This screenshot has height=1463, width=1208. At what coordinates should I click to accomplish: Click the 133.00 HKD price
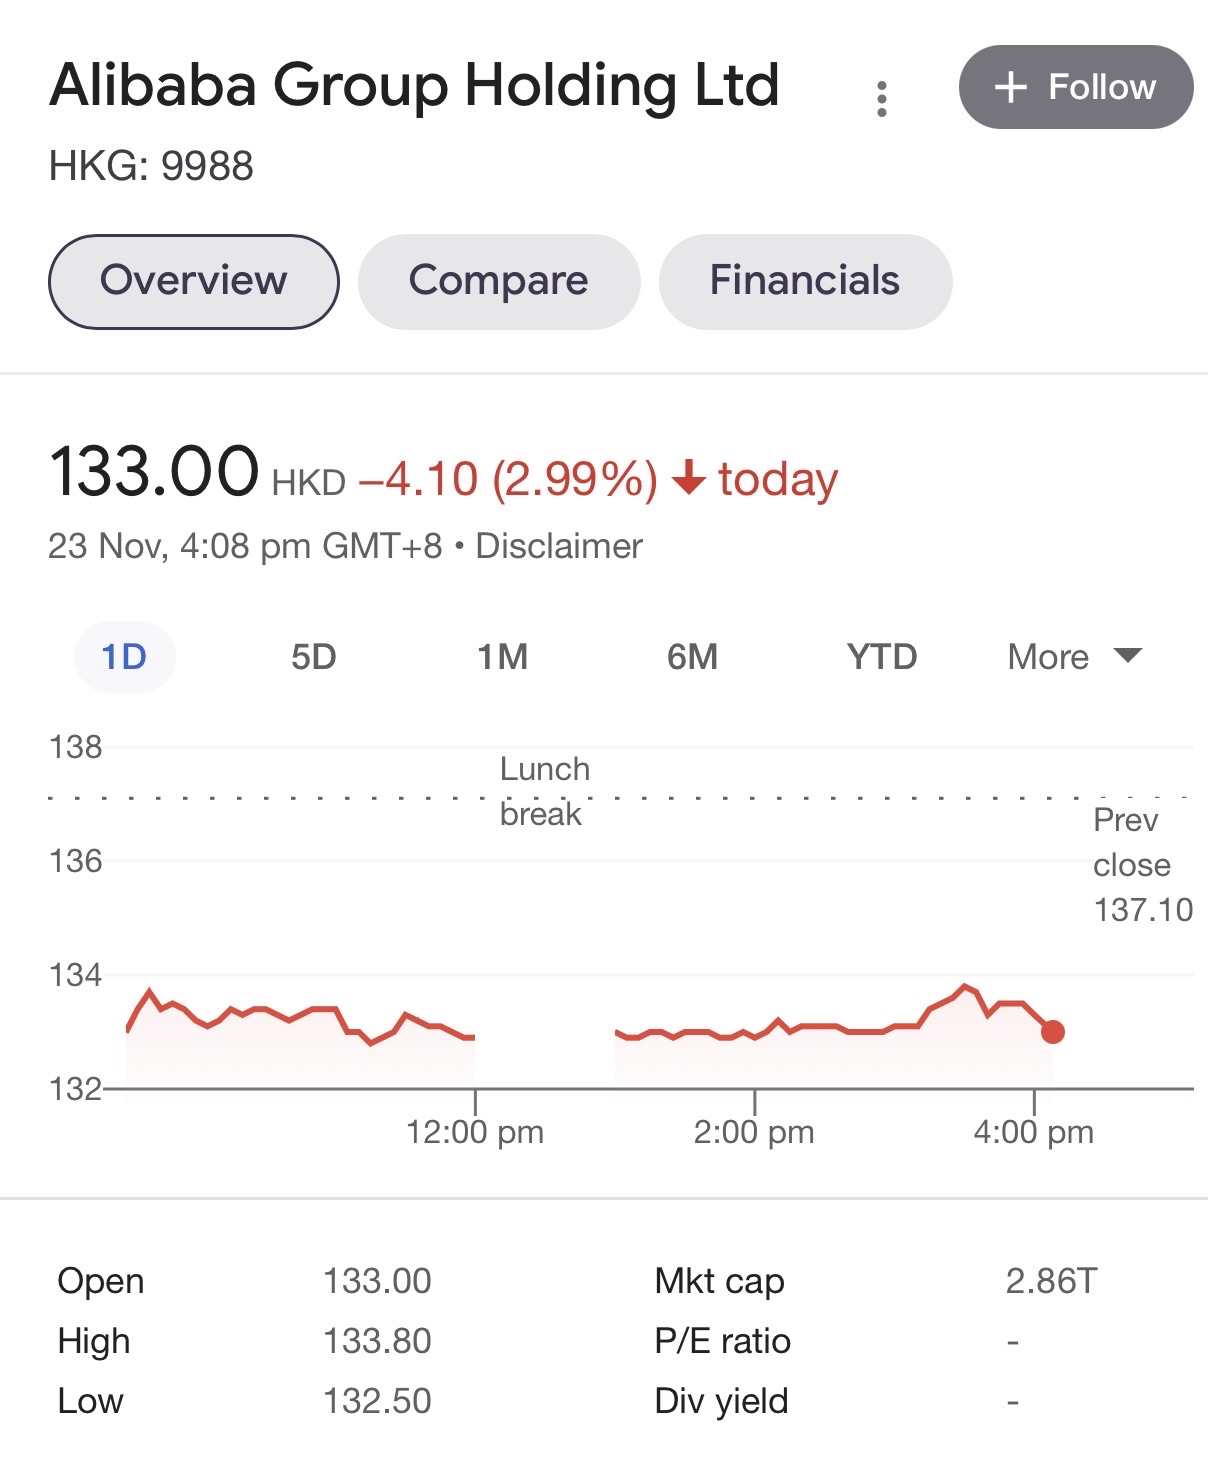pos(155,472)
